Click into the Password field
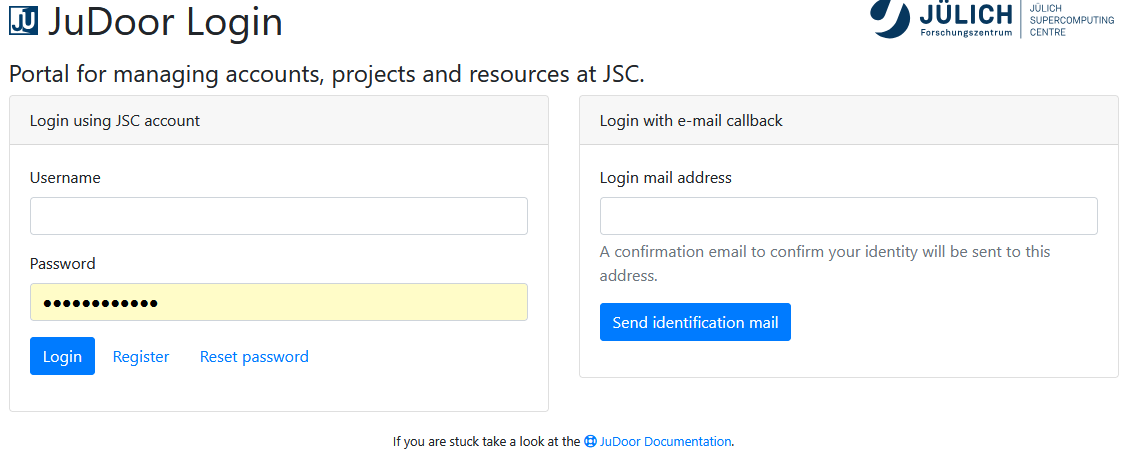 coord(278,302)
